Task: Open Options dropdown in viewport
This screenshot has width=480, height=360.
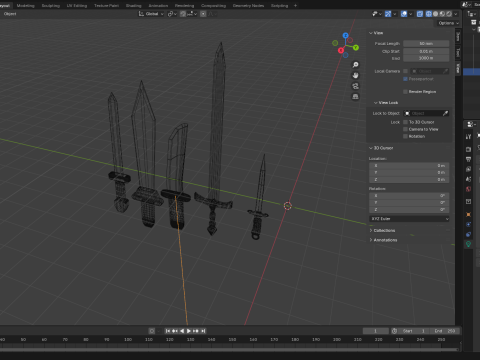Action: click(x=448, y=23)
